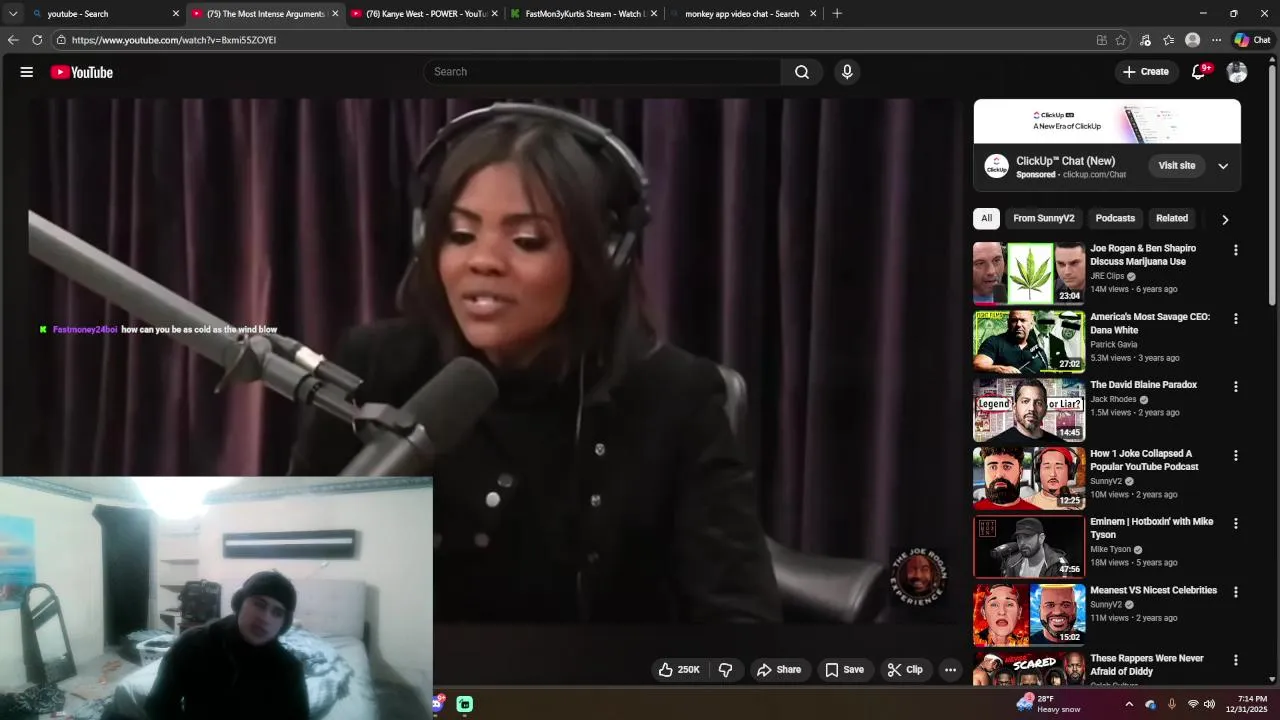Open options for 'Eminem | Hotboxin'' video
1280x720 pixels.
tap(1236, 524)
